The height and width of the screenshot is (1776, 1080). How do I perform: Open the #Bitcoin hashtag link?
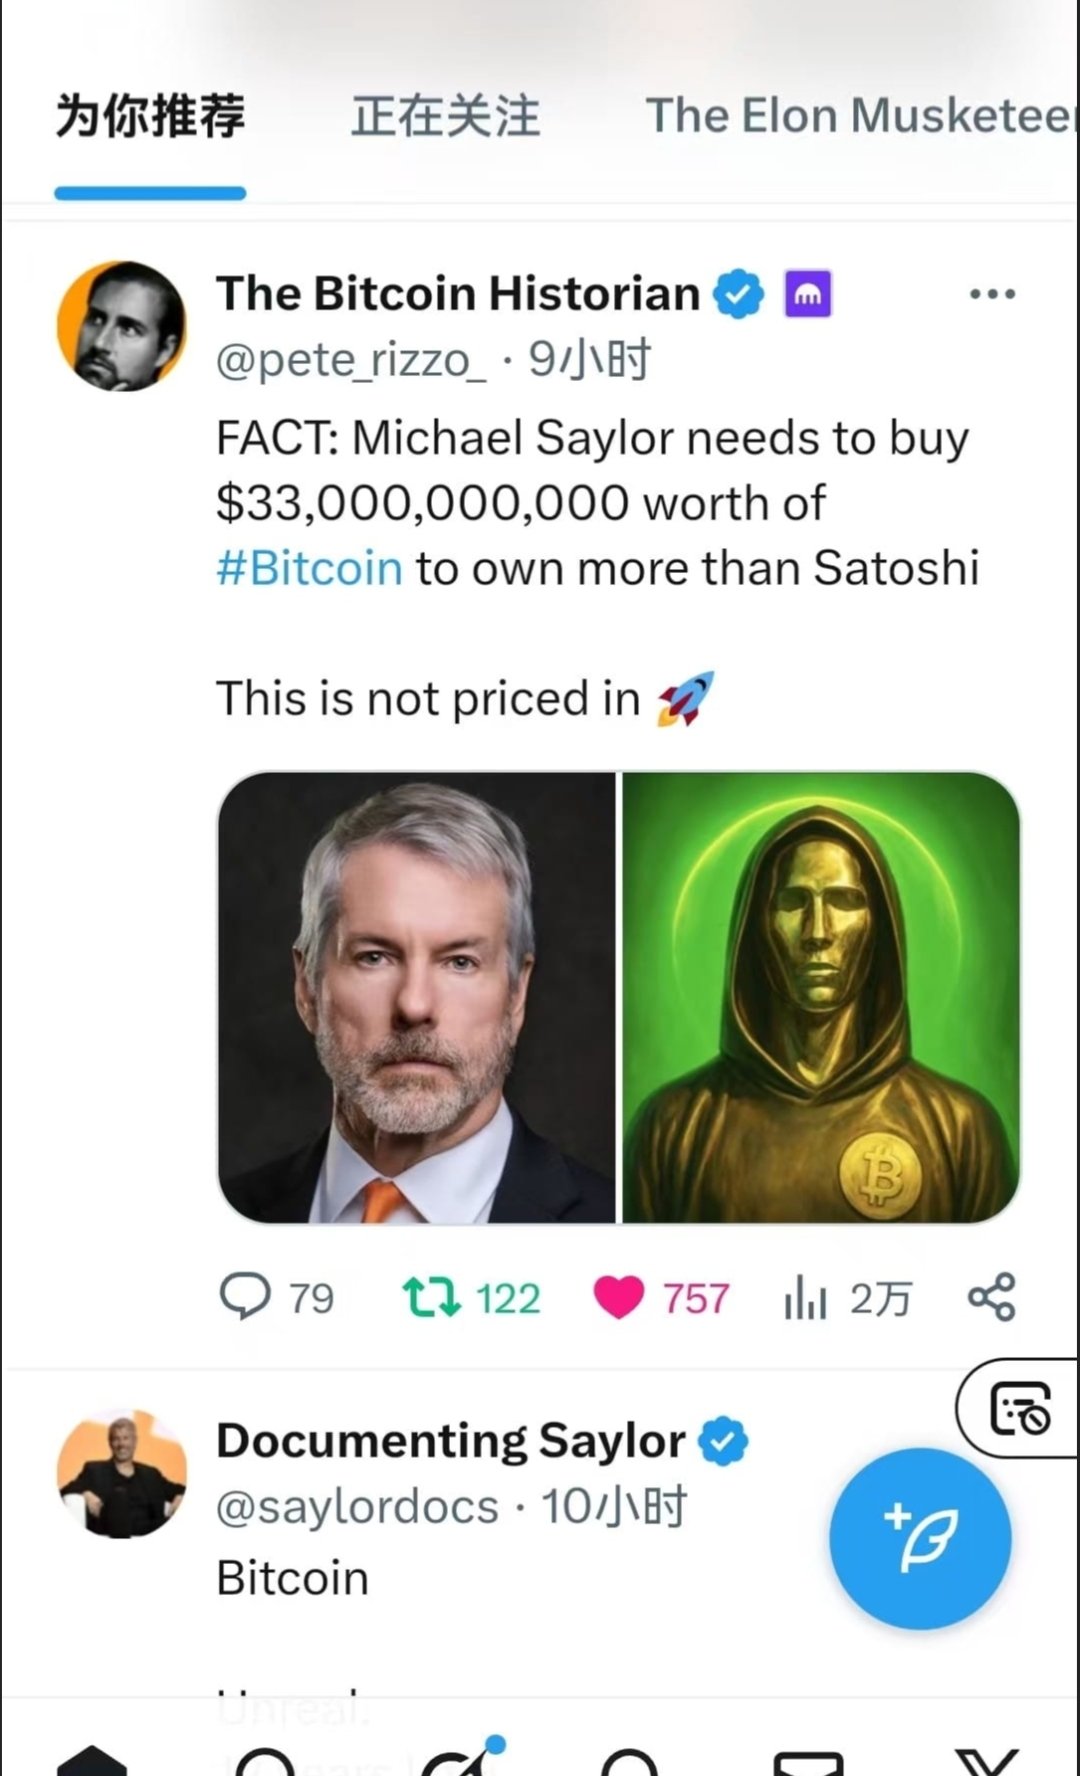tap(309, 568)
